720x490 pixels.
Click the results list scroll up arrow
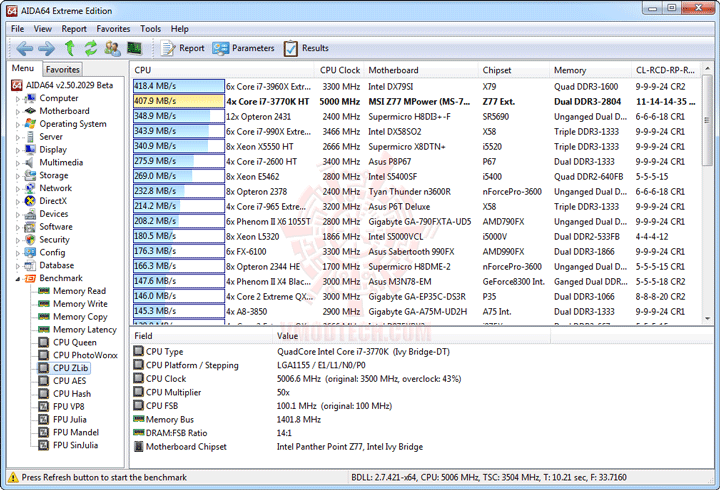(708, 68)
